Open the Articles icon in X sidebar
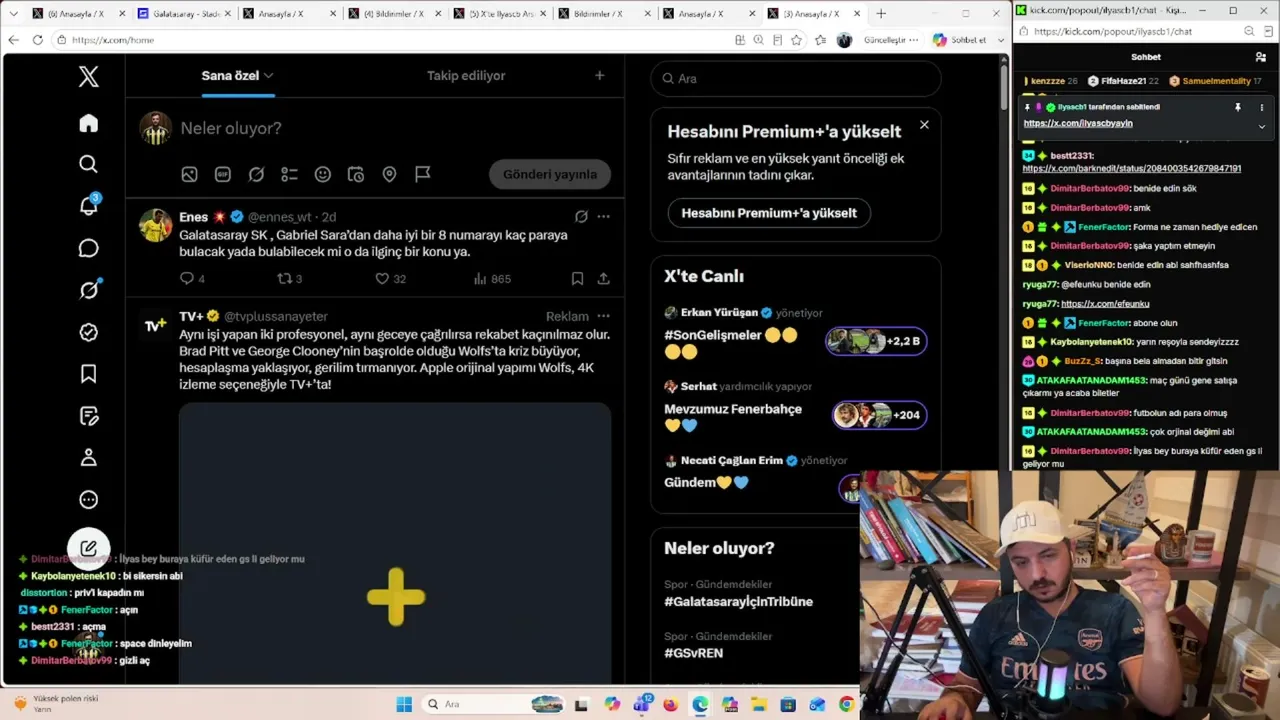1280x720 pixels. (x=89, y=416)
